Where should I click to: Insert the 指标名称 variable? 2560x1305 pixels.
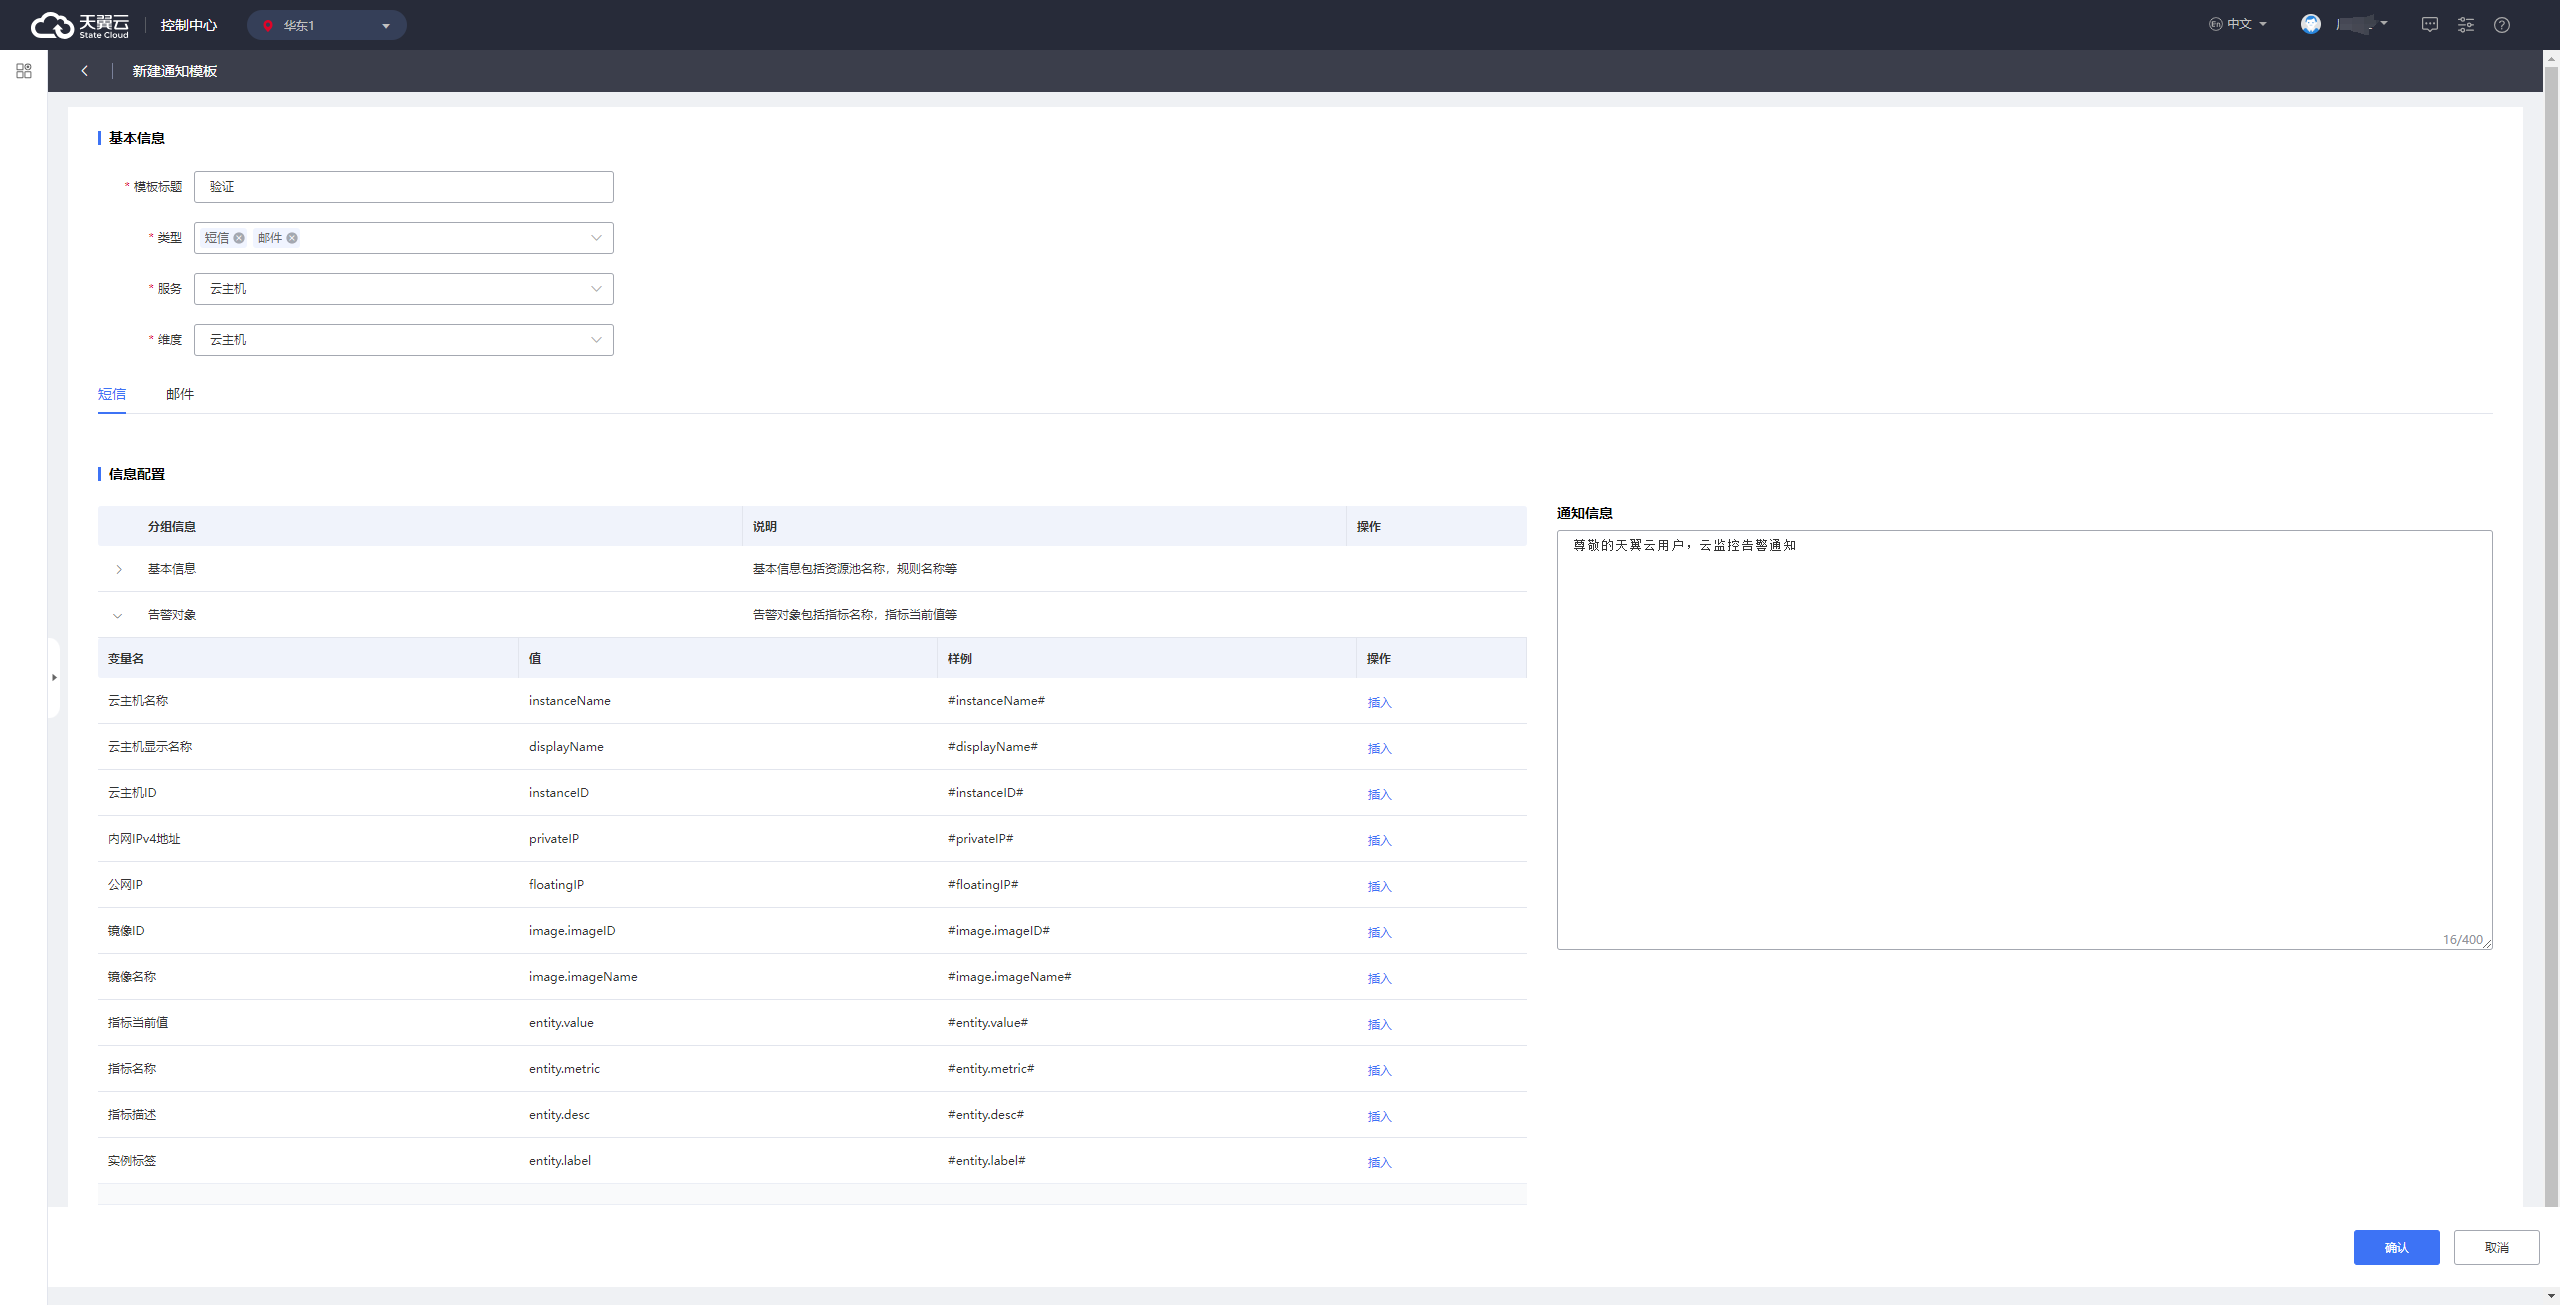click(x=1379, y=1070)
